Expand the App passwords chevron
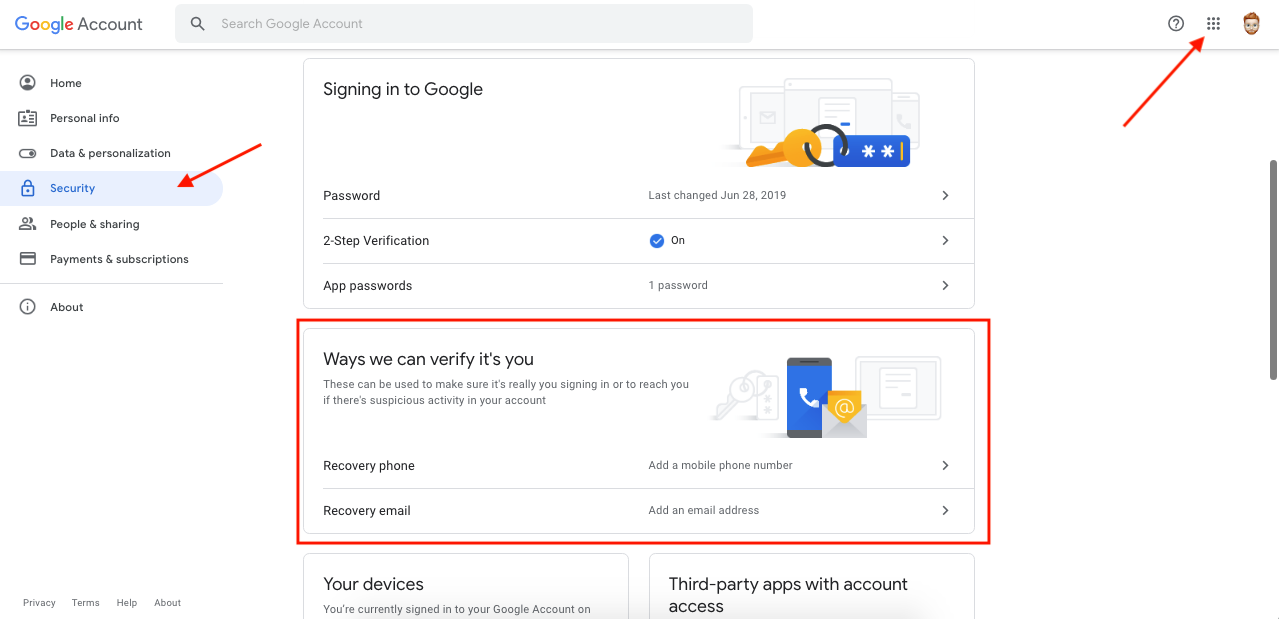The image size is (1279, 619). click(x=945, y=286)
